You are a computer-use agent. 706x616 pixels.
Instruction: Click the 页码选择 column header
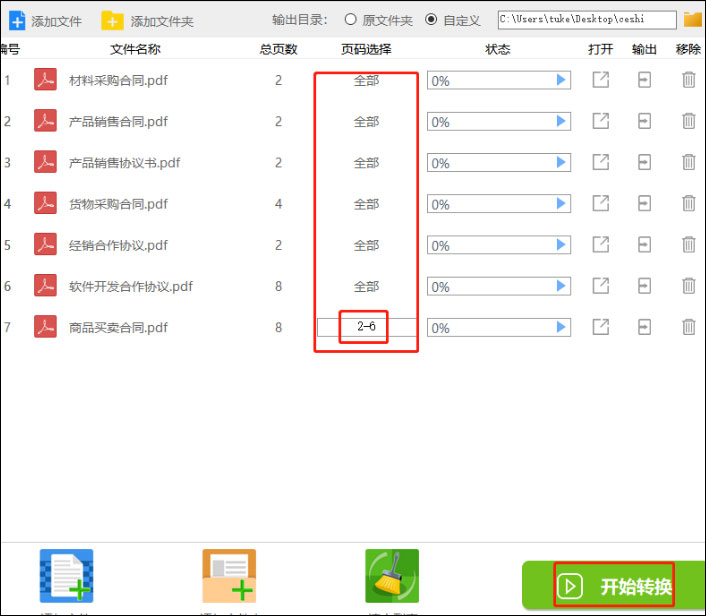(366, 49)
